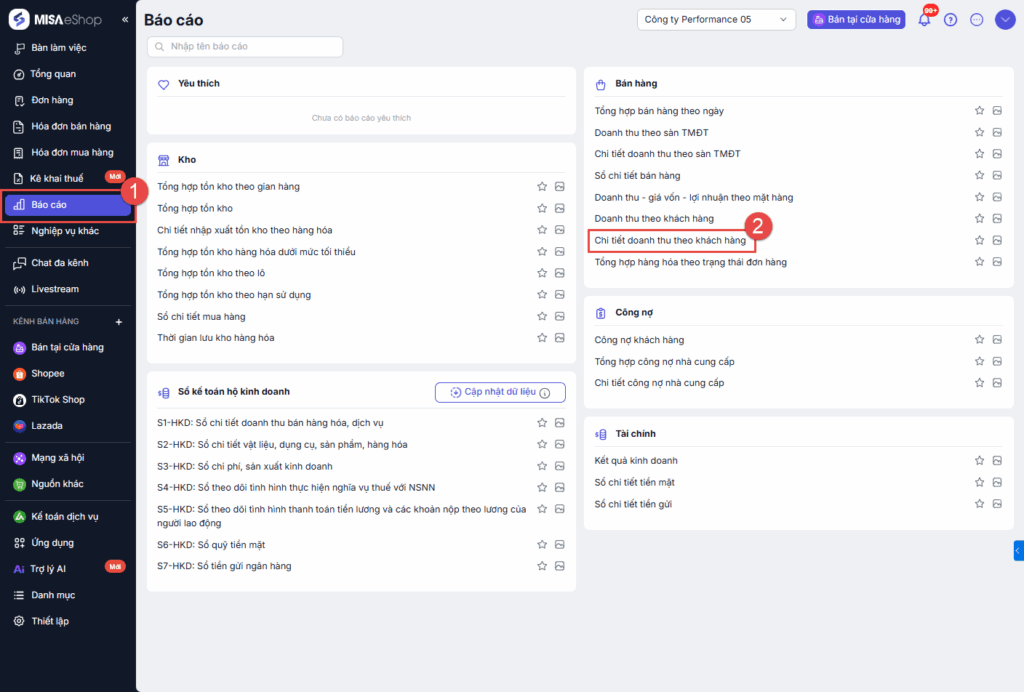Viewport: 1024px width, 692px height.
Task: Star the Doanh thu theo khách hàng report
Action: coord(980,219)
